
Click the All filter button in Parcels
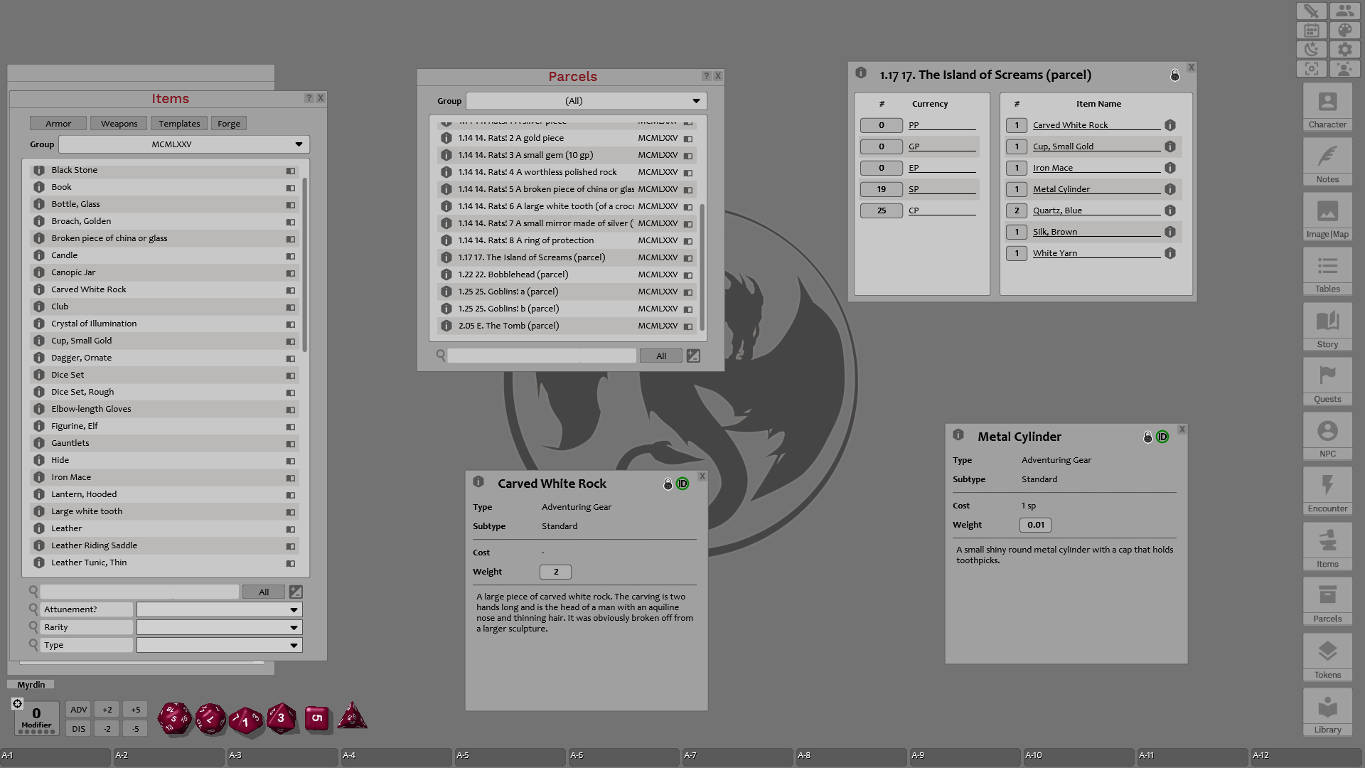coord(662,355)
